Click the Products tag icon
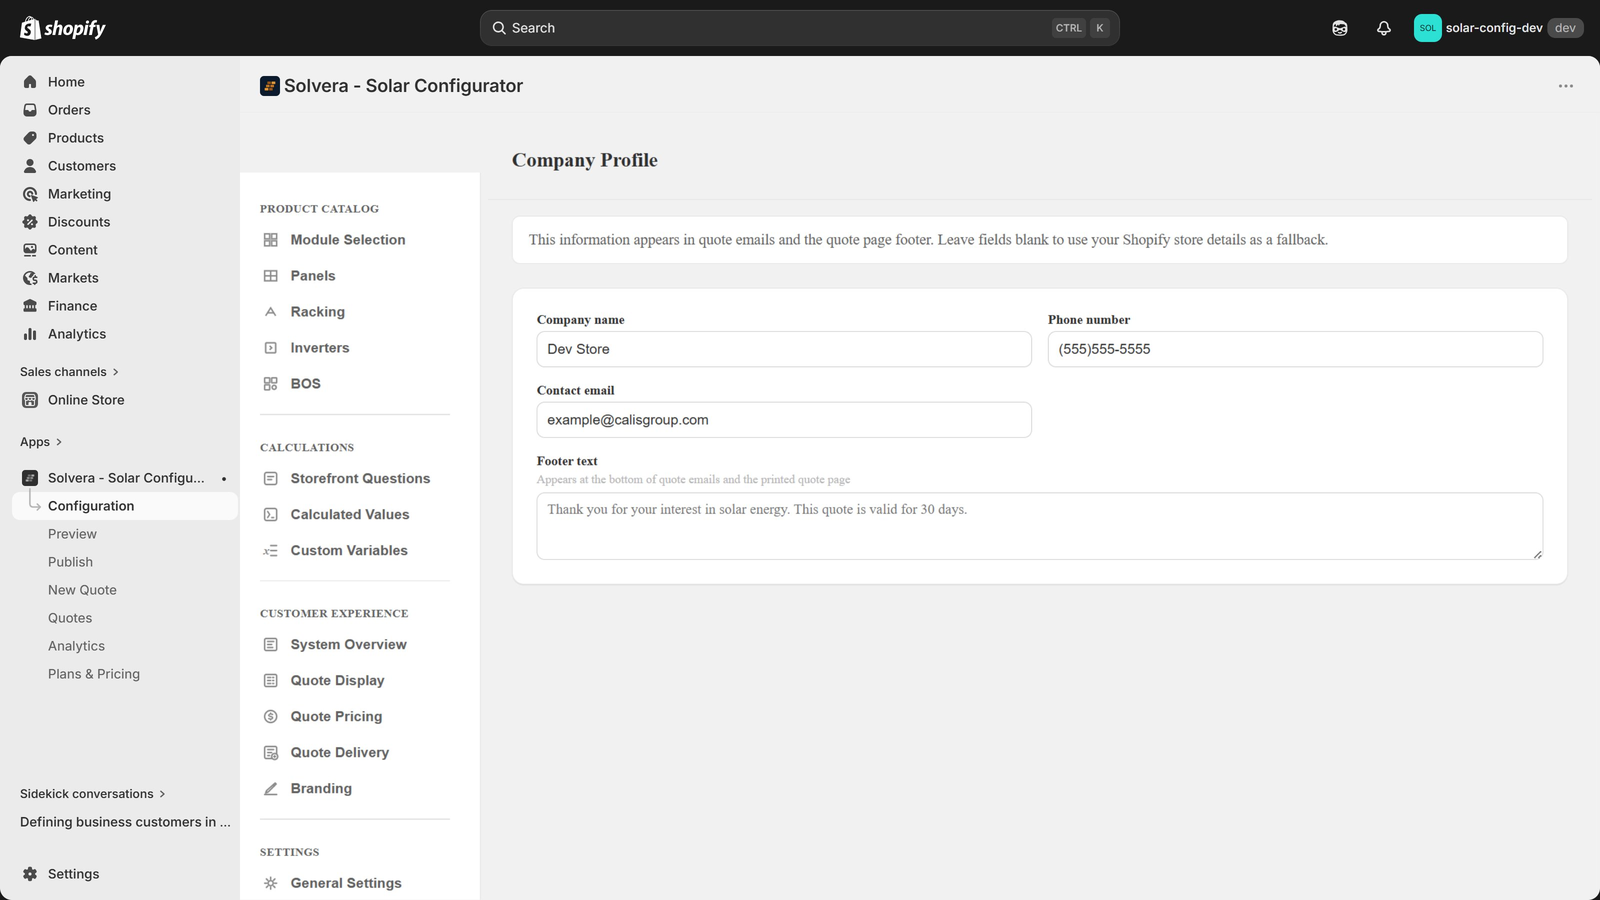Screen dimensions: 1600x900 (30, 138)
